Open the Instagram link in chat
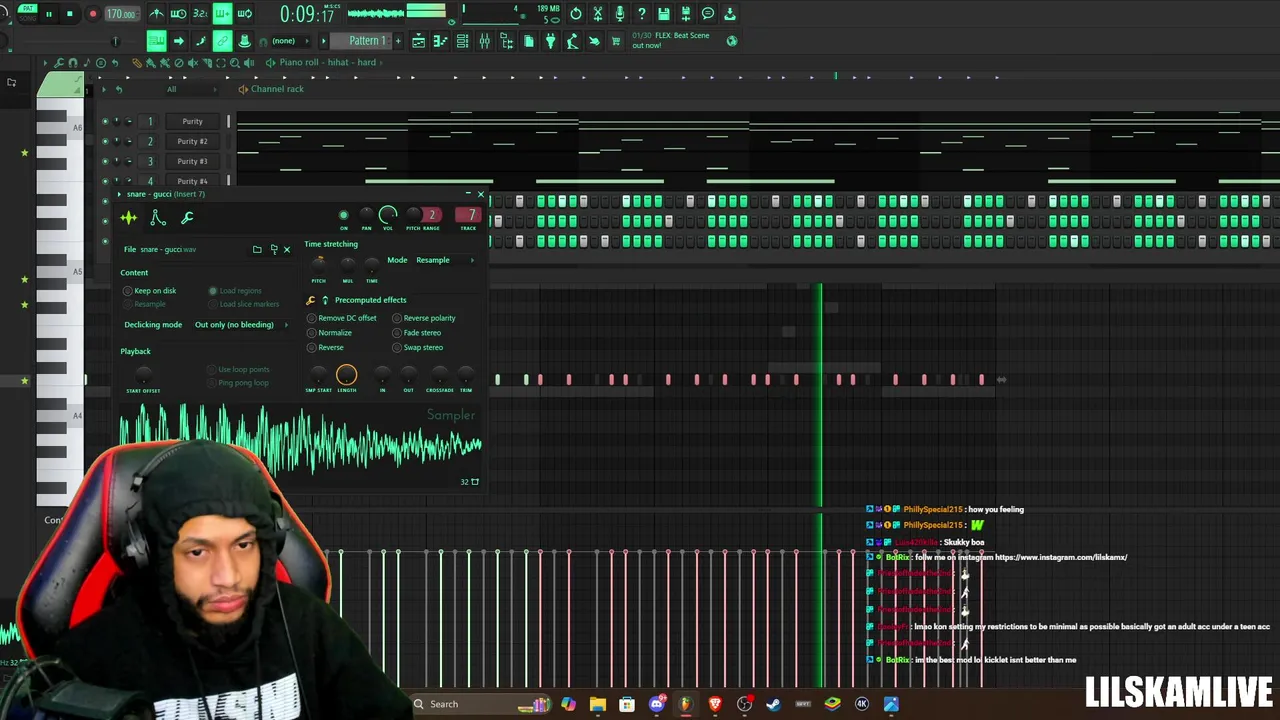 [x=1060, y=557]
